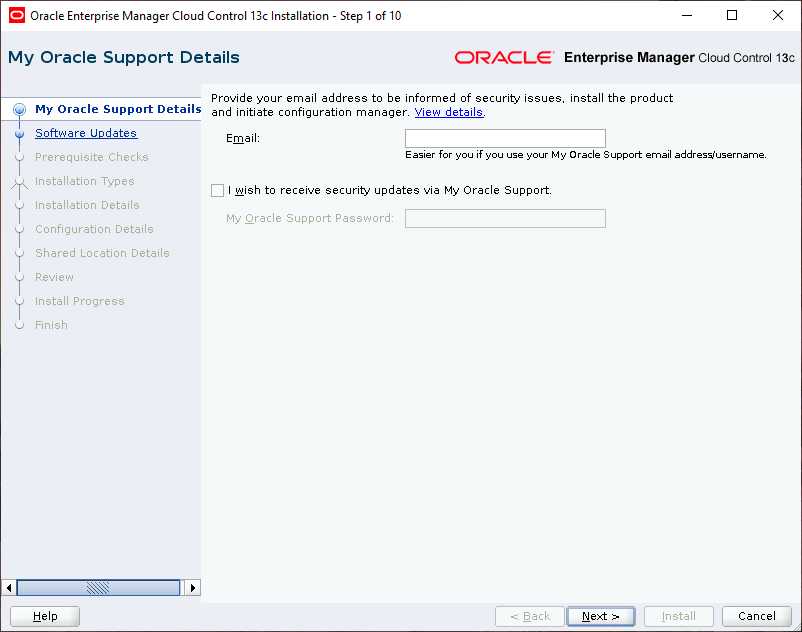Image resolution: width=802 pixels, height=632 pixels.
Task: Click the Install Progress step label
Action: pos(79,301)
